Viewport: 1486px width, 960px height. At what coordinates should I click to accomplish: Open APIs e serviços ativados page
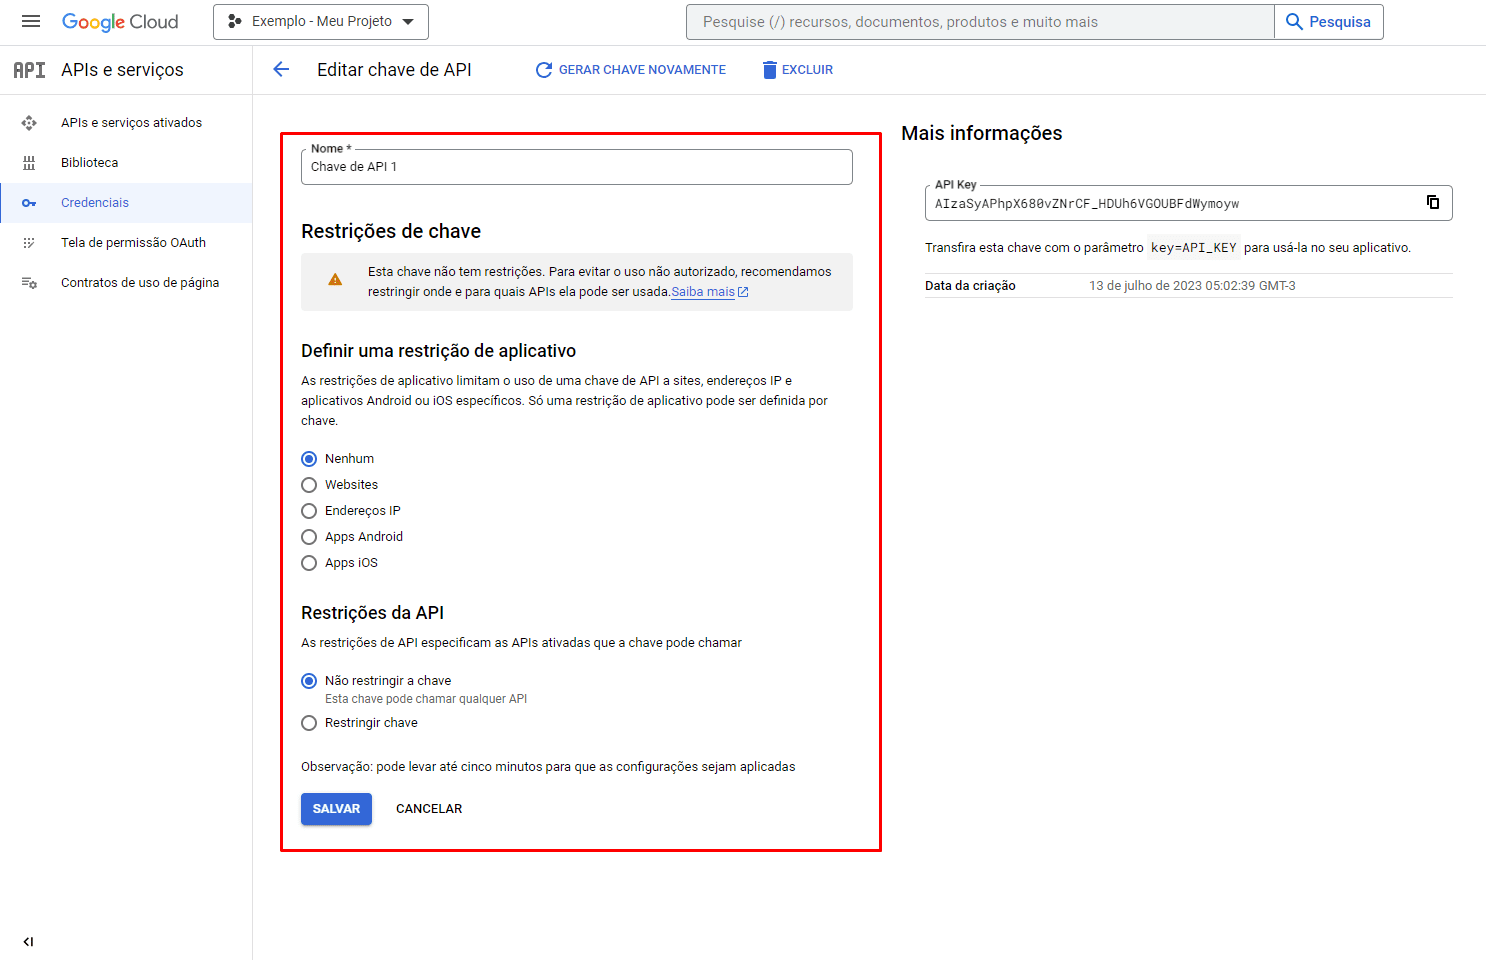pos(131,123)
